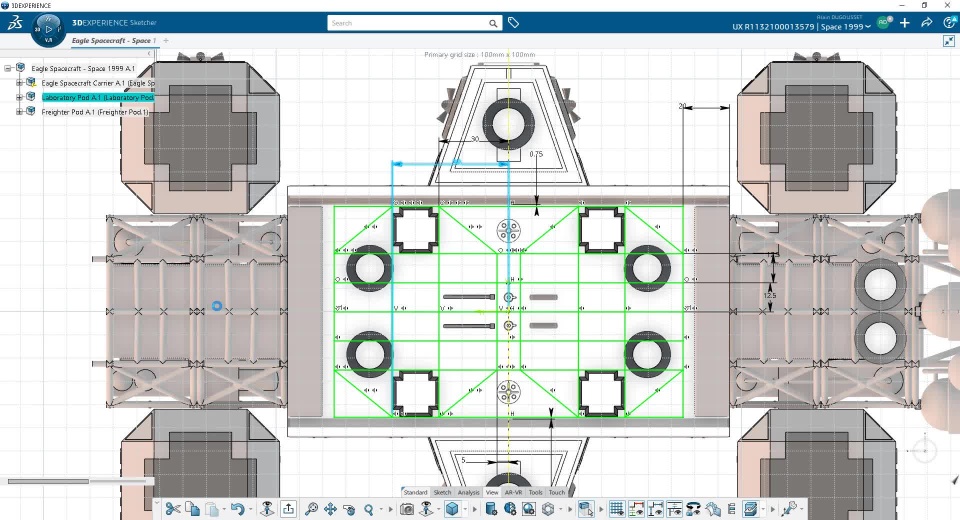960x520 pixels.
Task: Open the Undo history dropdown arrow
Action: (250, 510)
